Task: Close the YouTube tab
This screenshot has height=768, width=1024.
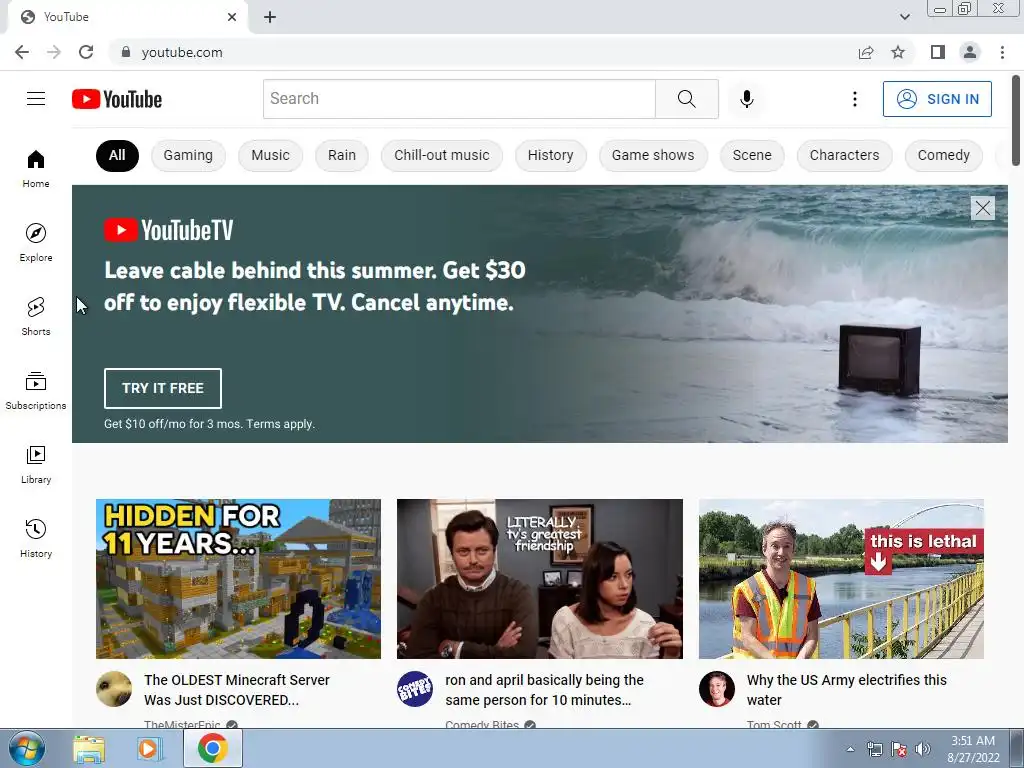Action: pyautogui.click(x=232, y=17)
